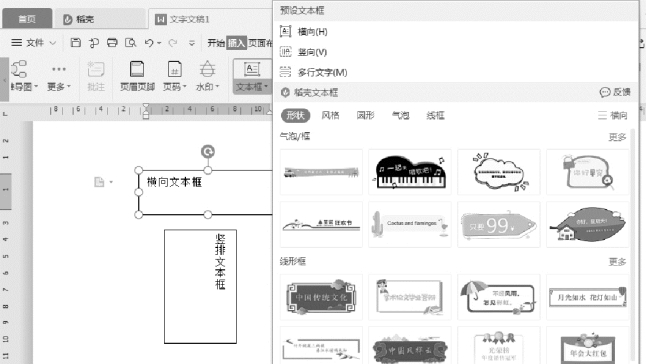Select the 形状 filter pill
This screenshot has width=646, height=364.
click(x=295, y=115)
